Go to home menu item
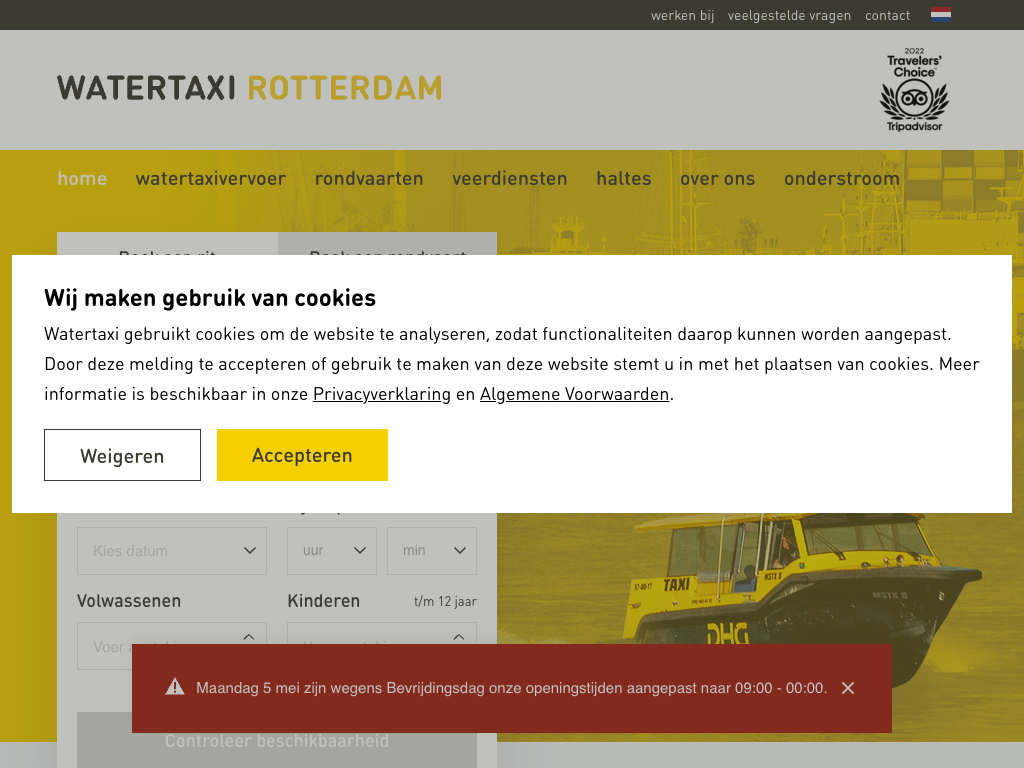Image resolution: width=1024 pixels, height=768 pixels. [82, 178]
